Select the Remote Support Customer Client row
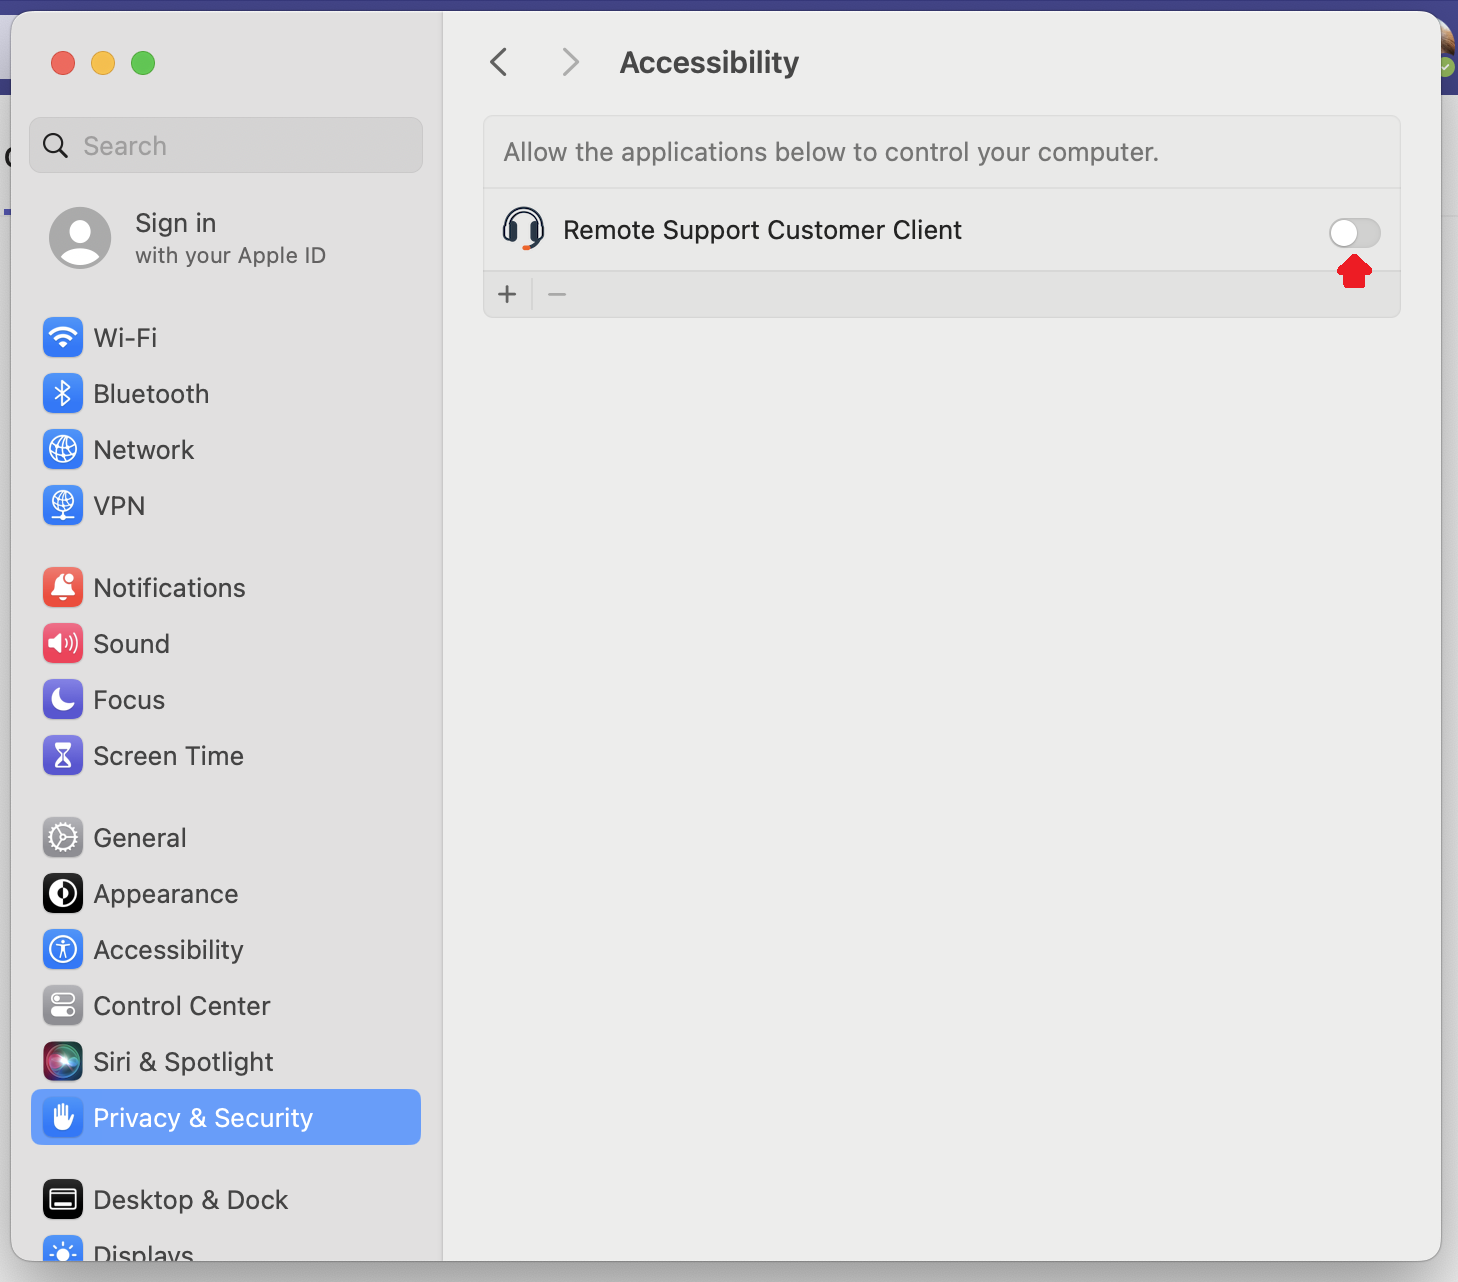1458x1282 pixels. [941, 230]
